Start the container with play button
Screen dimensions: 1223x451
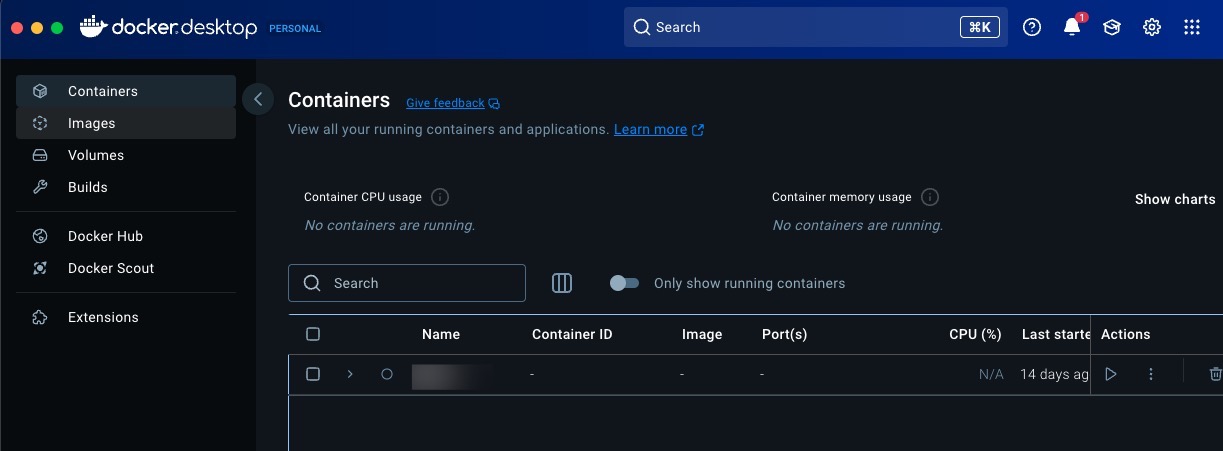pos(1111,374)
